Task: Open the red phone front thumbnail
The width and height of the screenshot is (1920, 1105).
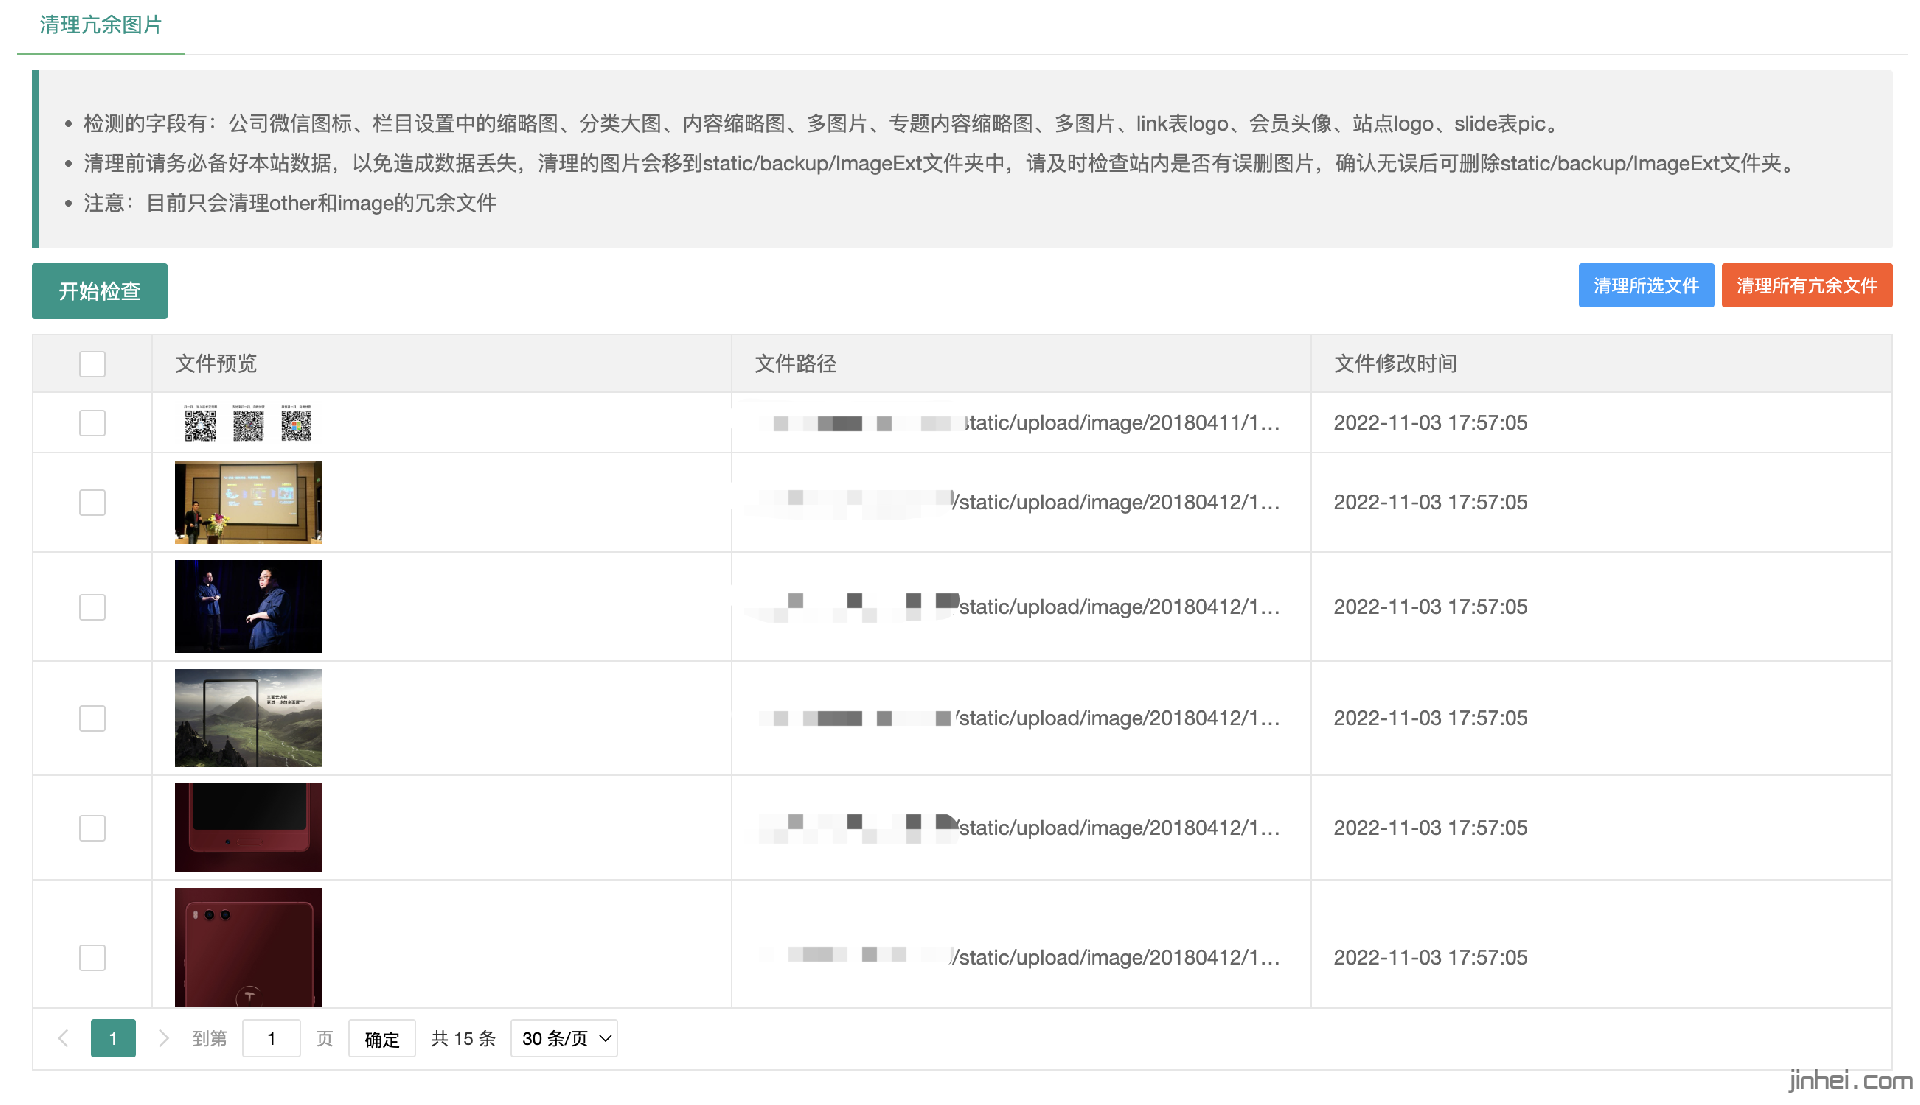Action: [248, 828]
